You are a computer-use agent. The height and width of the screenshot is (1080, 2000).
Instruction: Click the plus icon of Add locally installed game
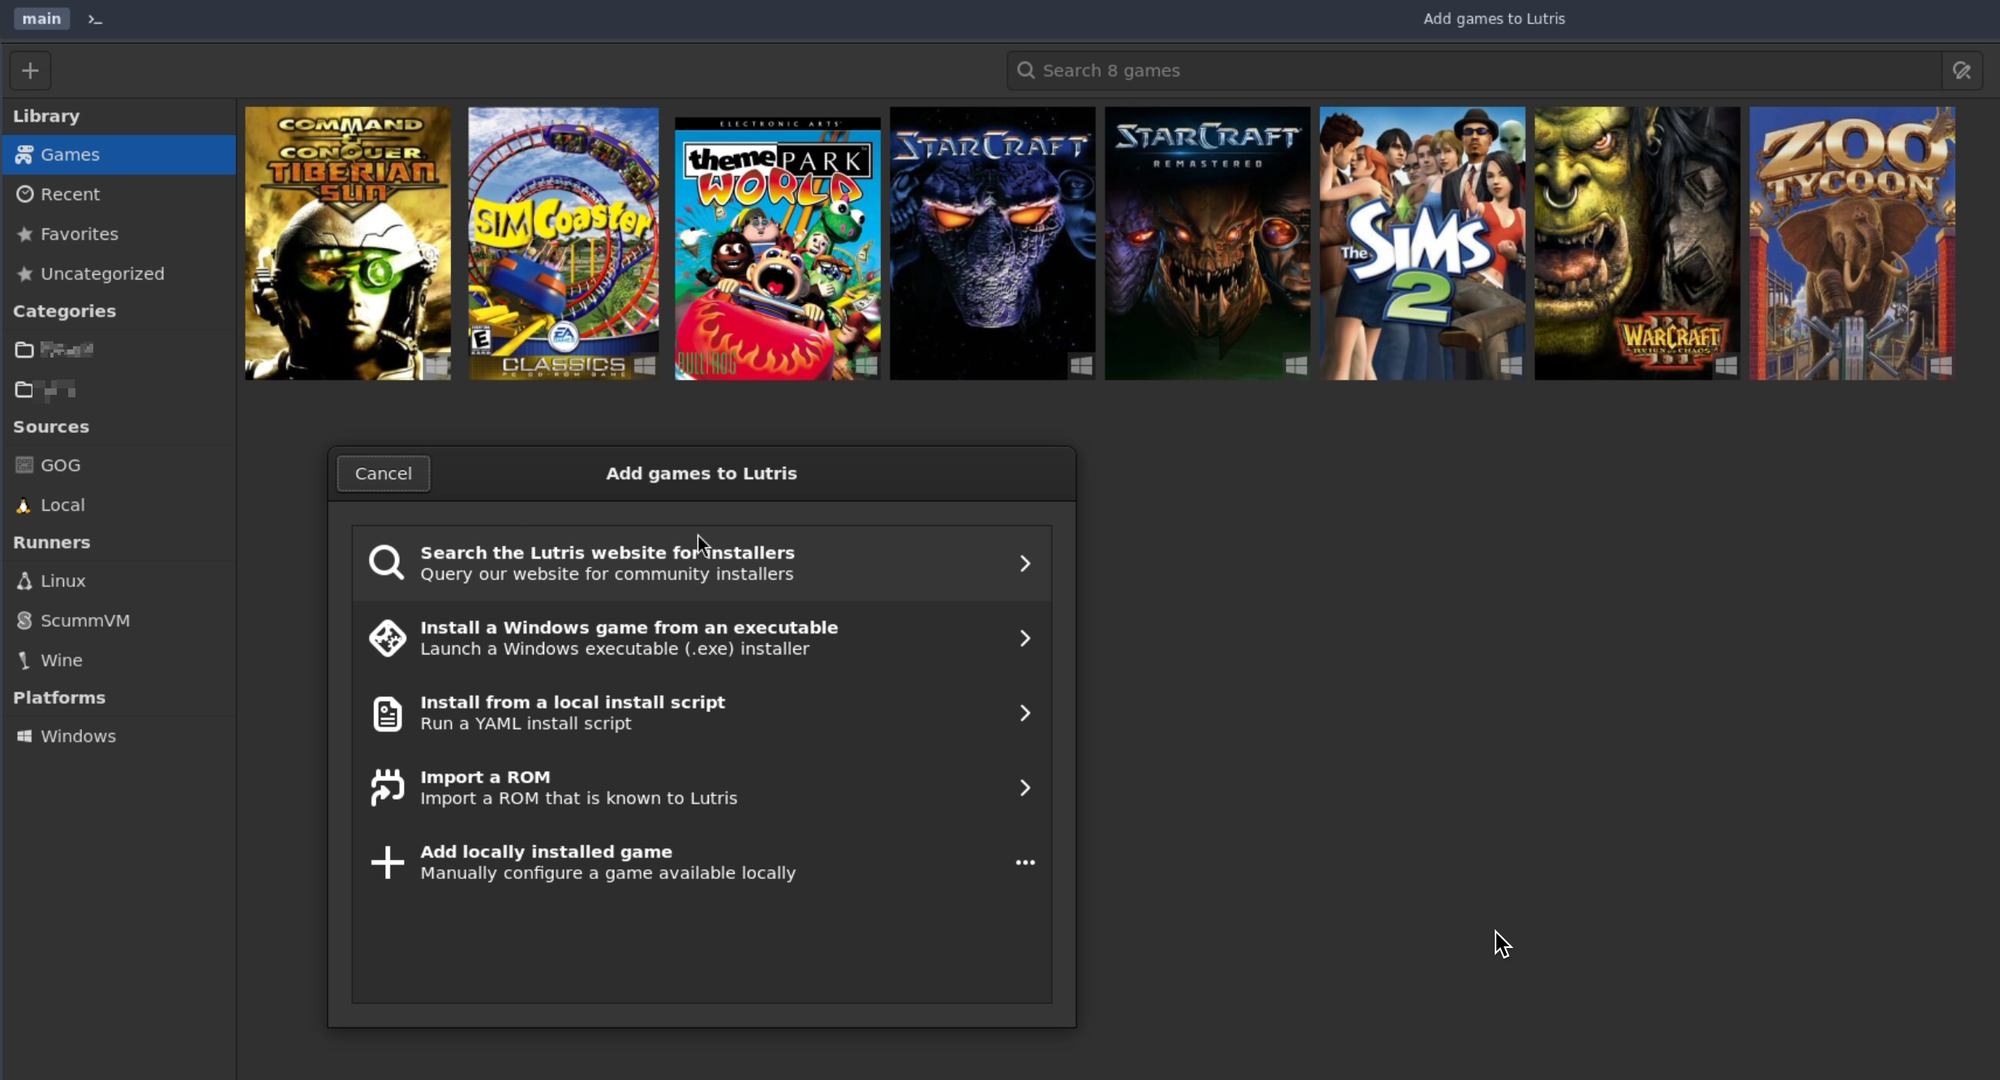[387, 863]
